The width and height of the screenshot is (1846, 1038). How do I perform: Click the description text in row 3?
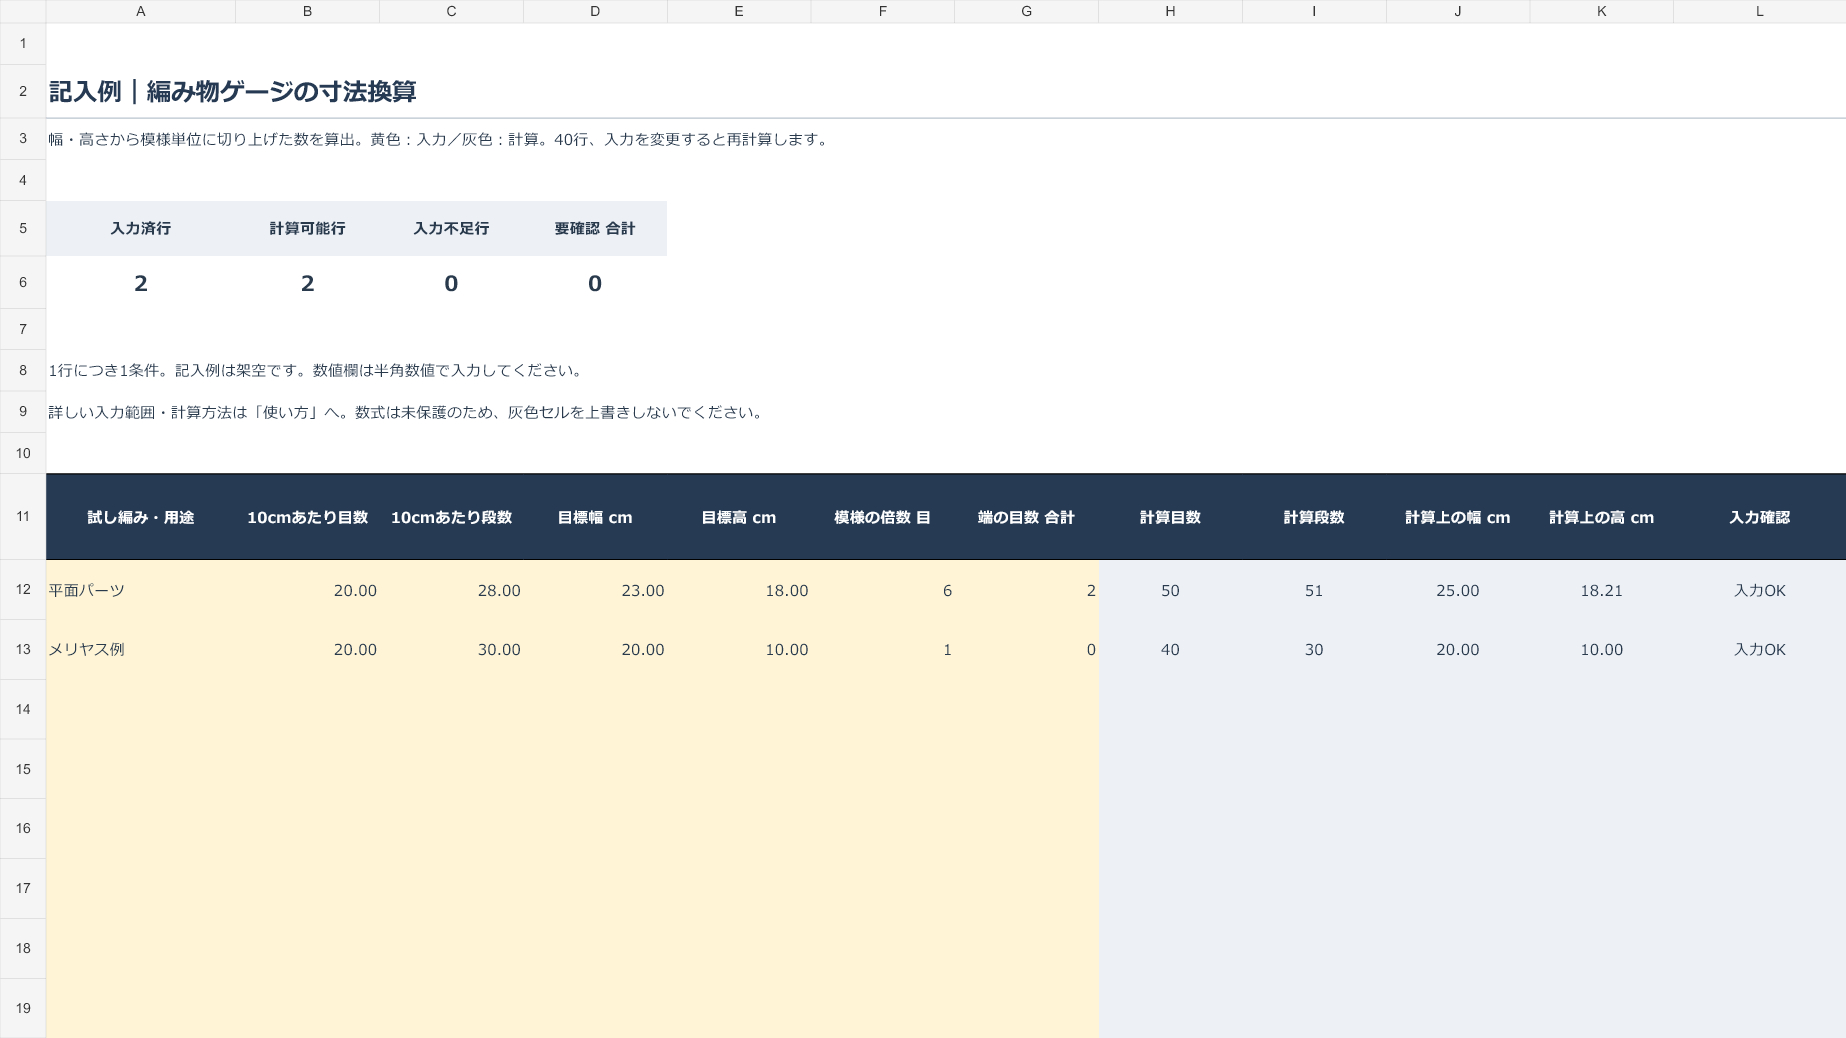[440, 140]
